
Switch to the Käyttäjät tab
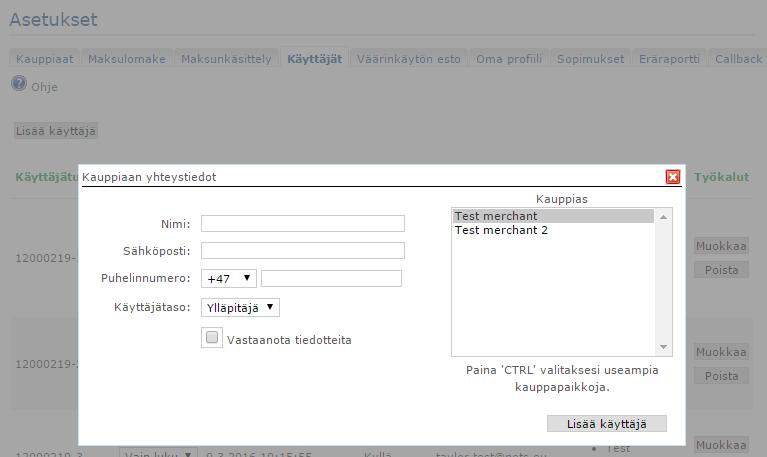(x=315, y=59)
